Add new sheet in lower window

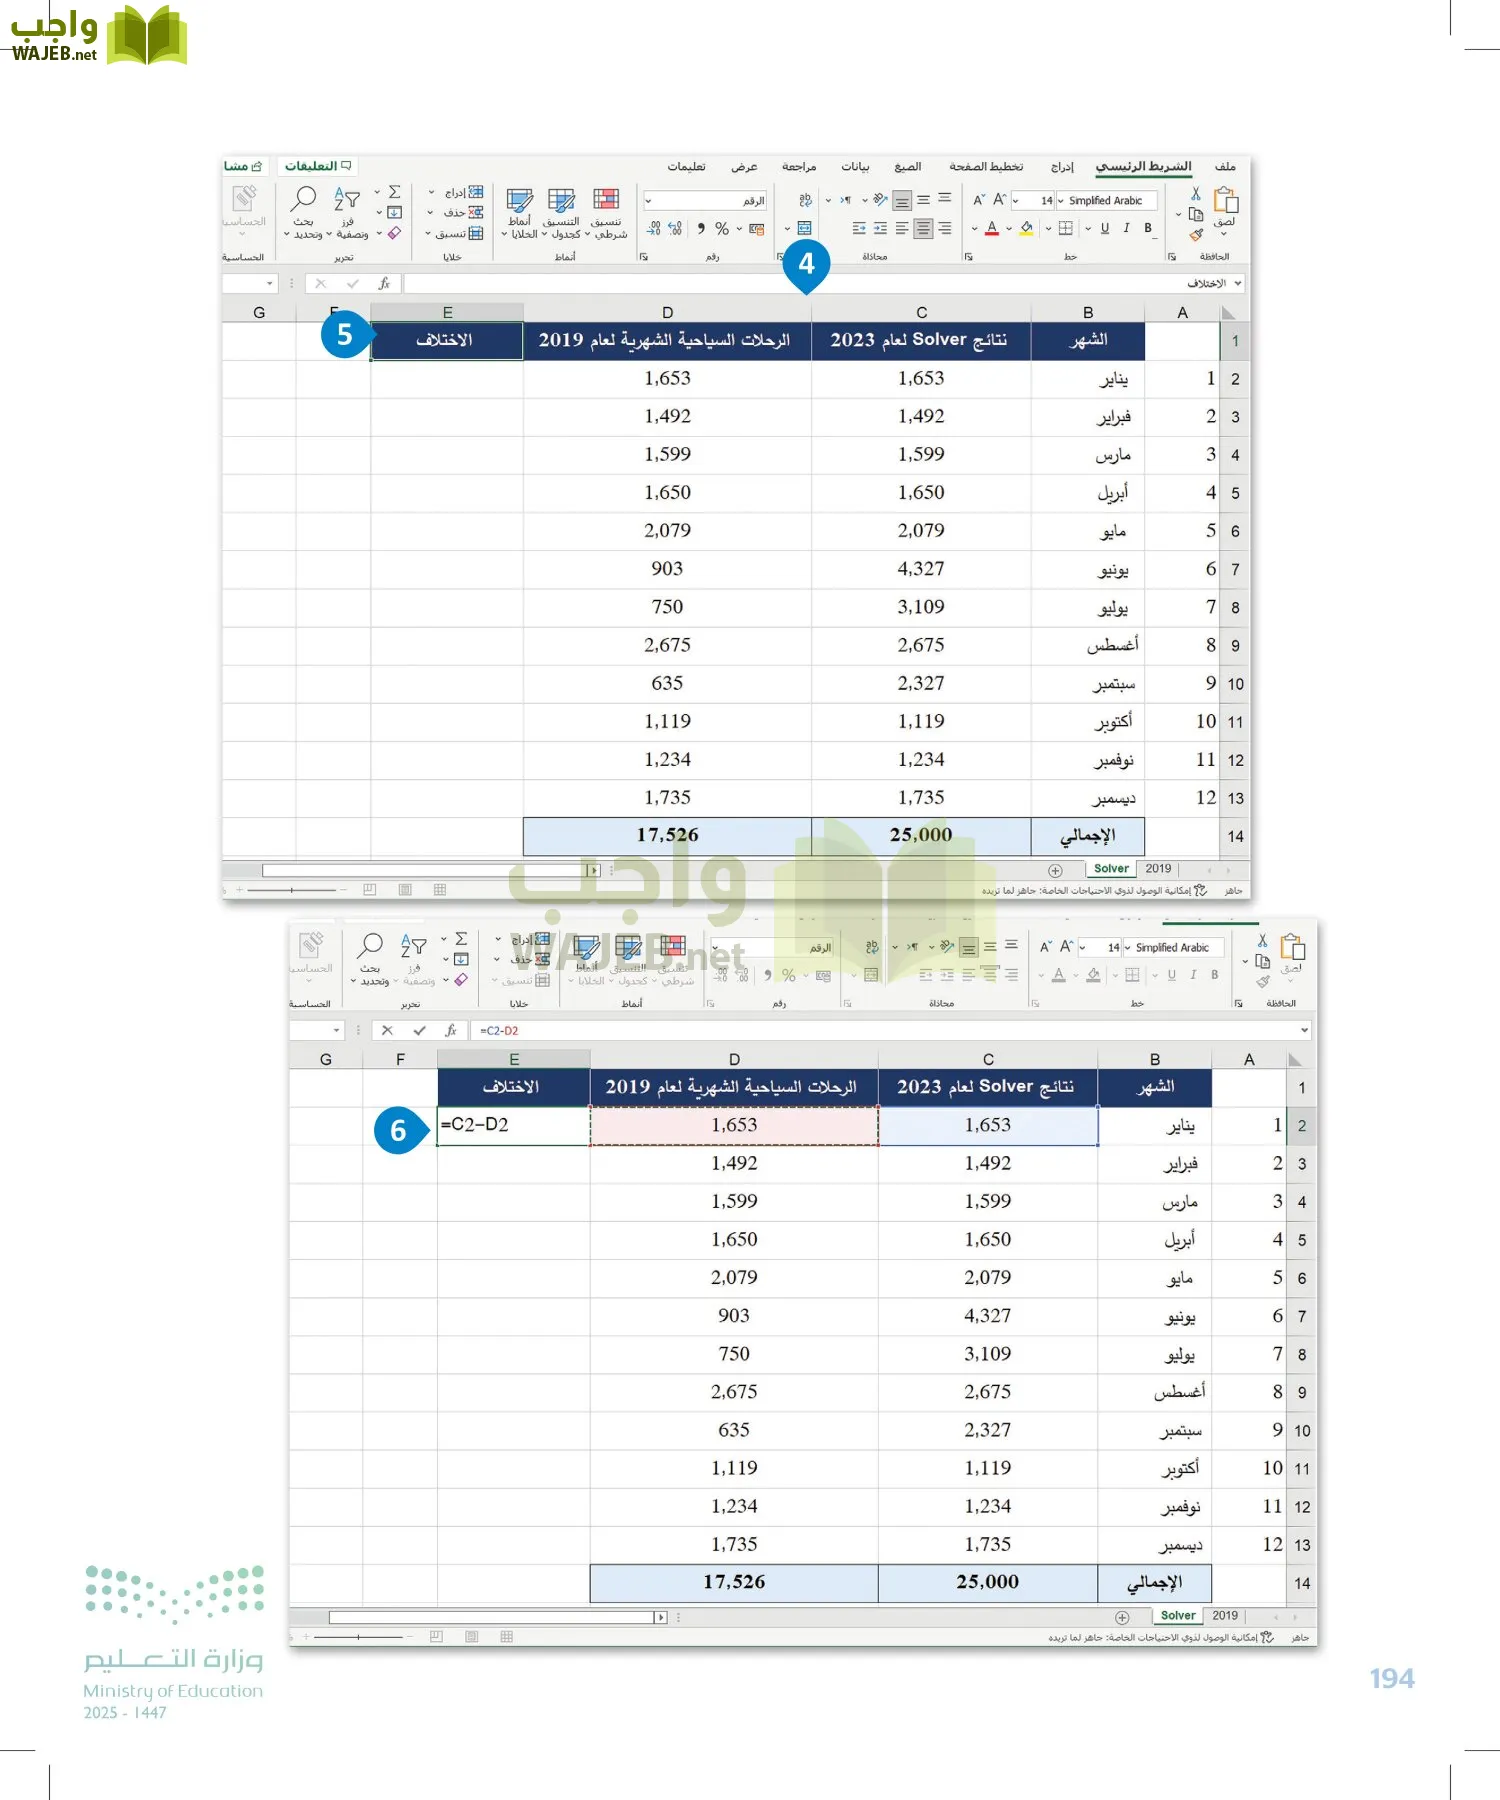point(1122,1617)
